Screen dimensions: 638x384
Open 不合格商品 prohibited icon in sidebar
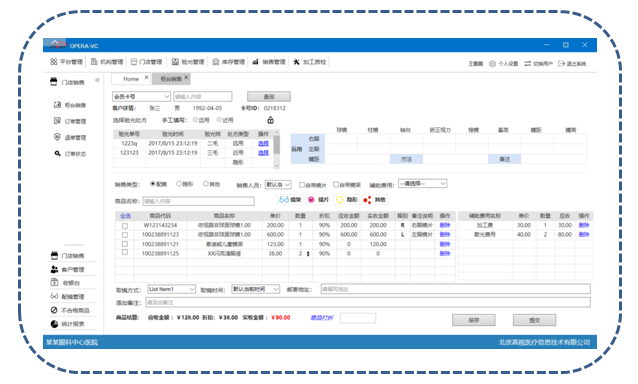tap(54, 310)
